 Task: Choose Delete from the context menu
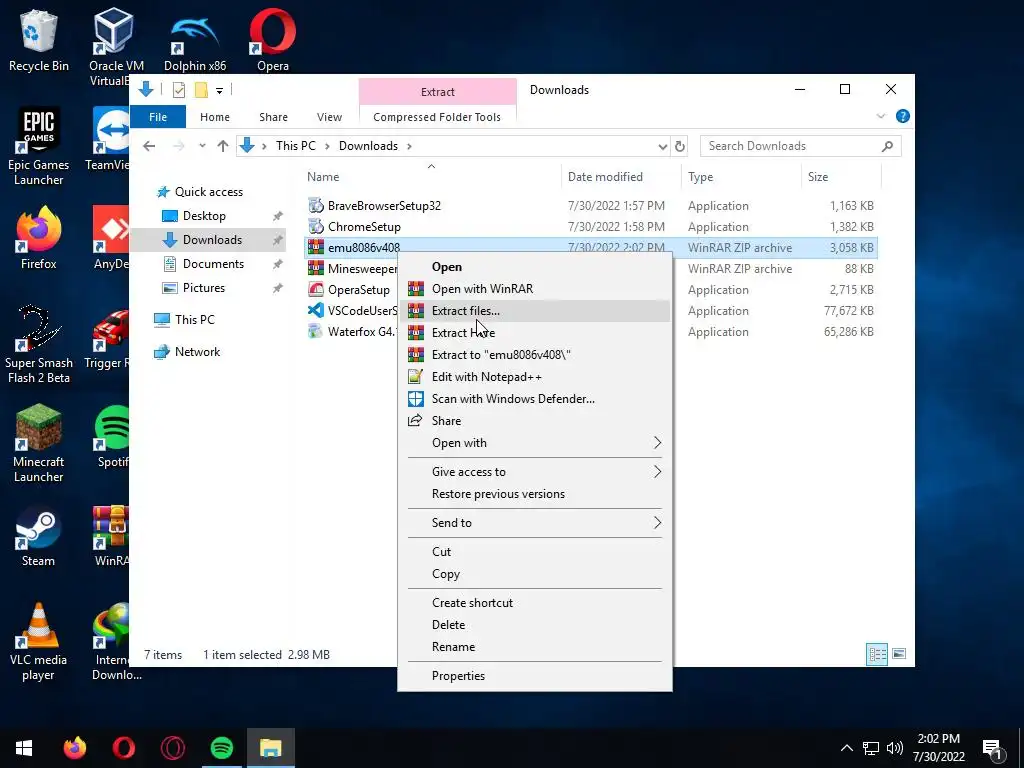coord(535,625)
